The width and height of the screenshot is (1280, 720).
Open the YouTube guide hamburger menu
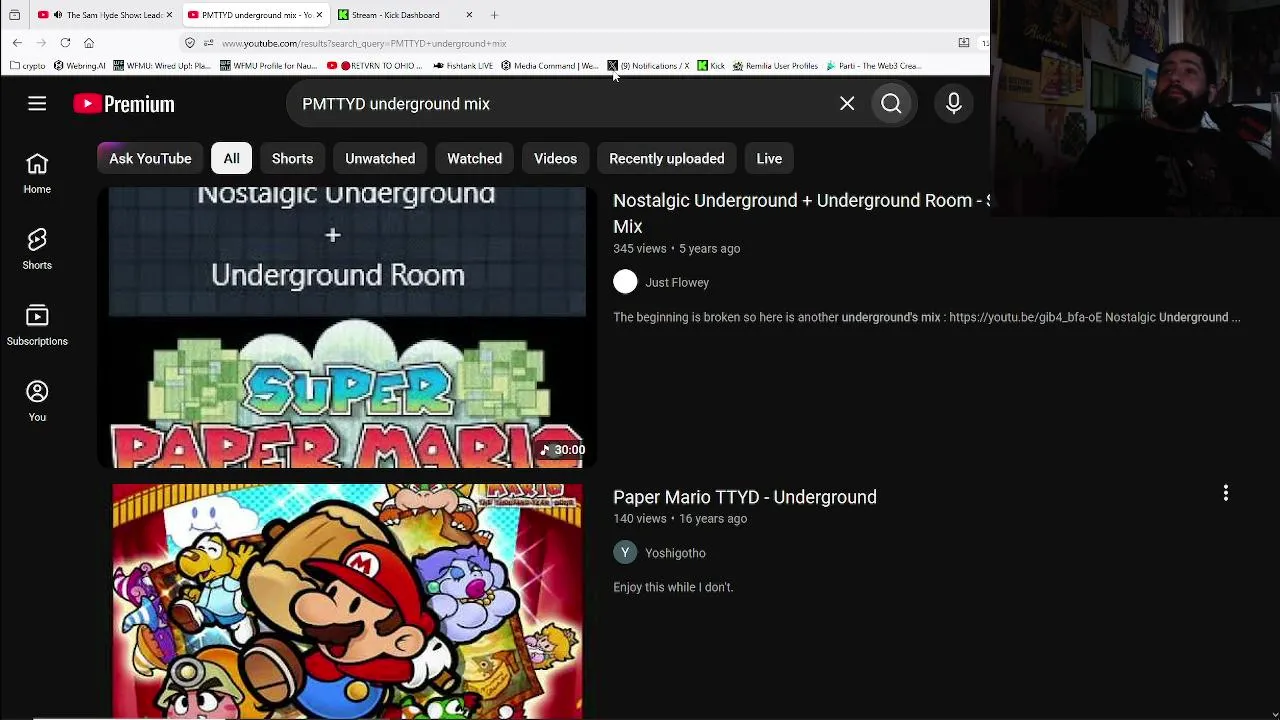(37, 104)
